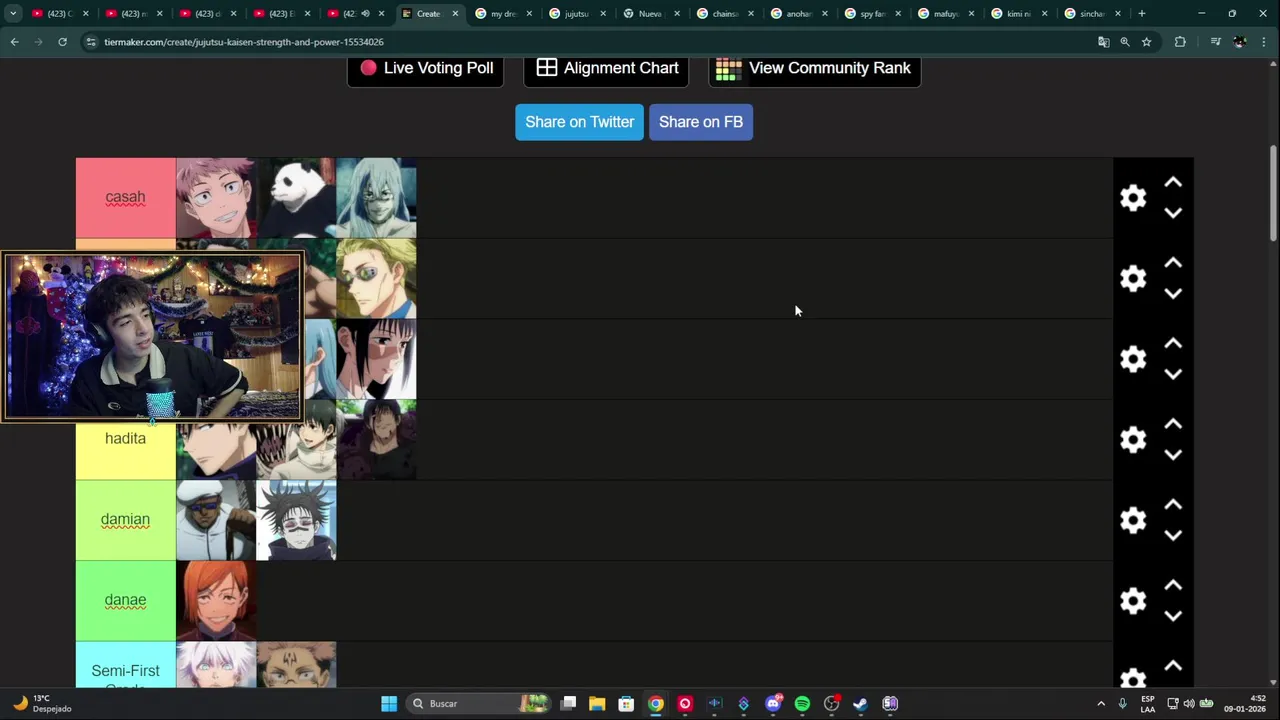
Task: Open settings gear for the Nanami image row
Action: pos(1133,278)
